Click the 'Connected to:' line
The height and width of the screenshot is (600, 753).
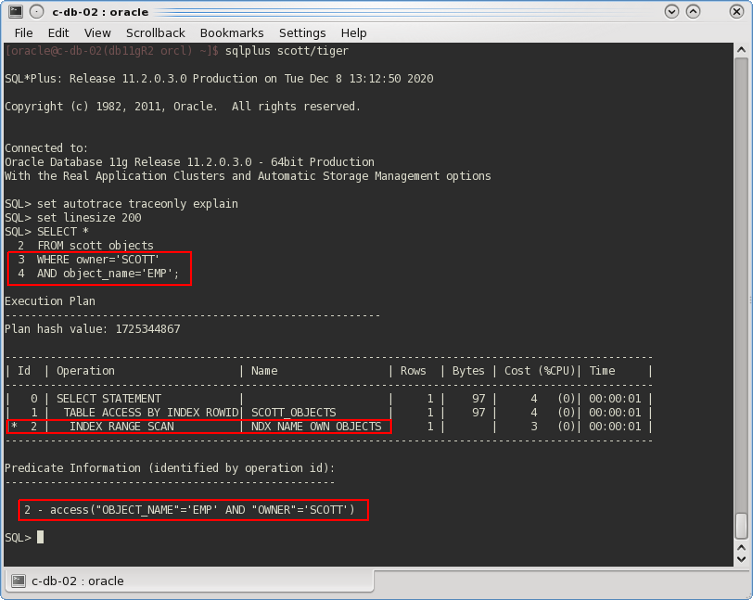pyautogui.click(x=46, y=148)
